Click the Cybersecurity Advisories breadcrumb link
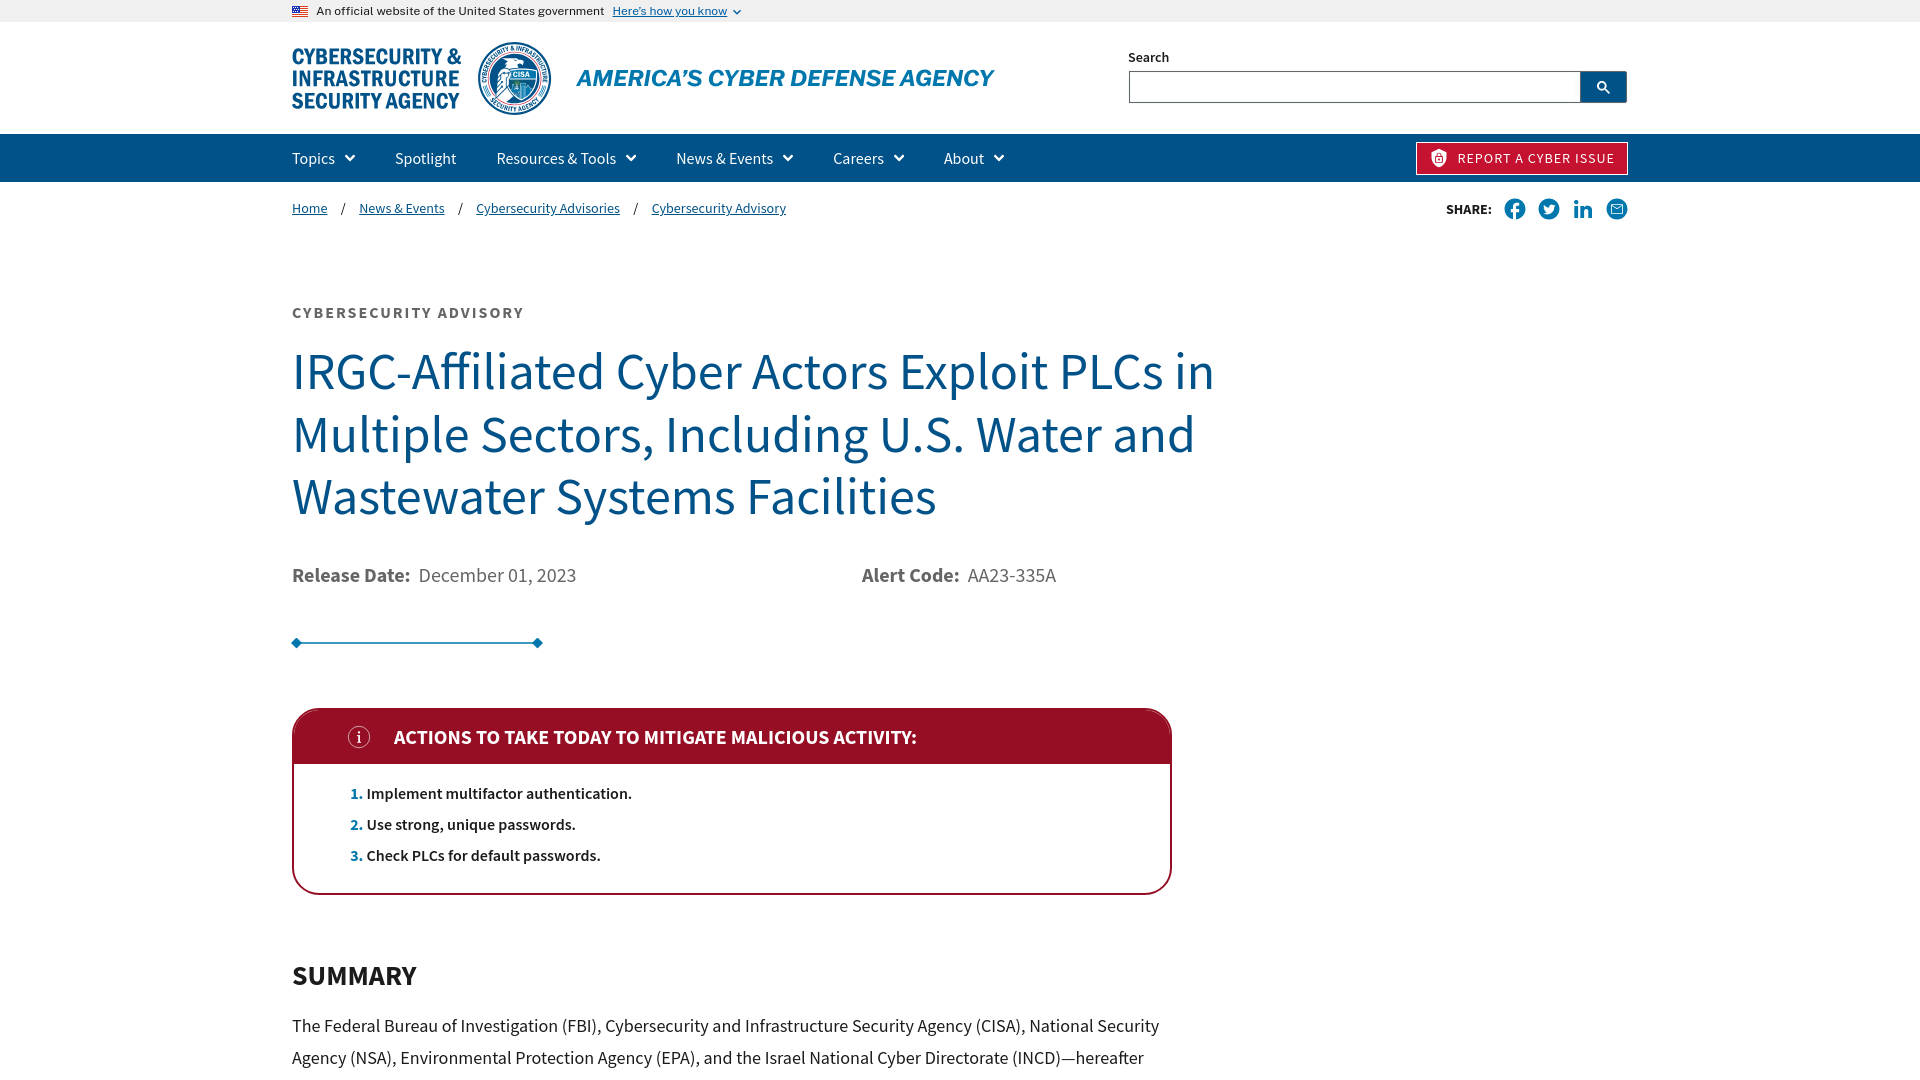Viewport: 1920px width, 1080px height. [547, 207]
